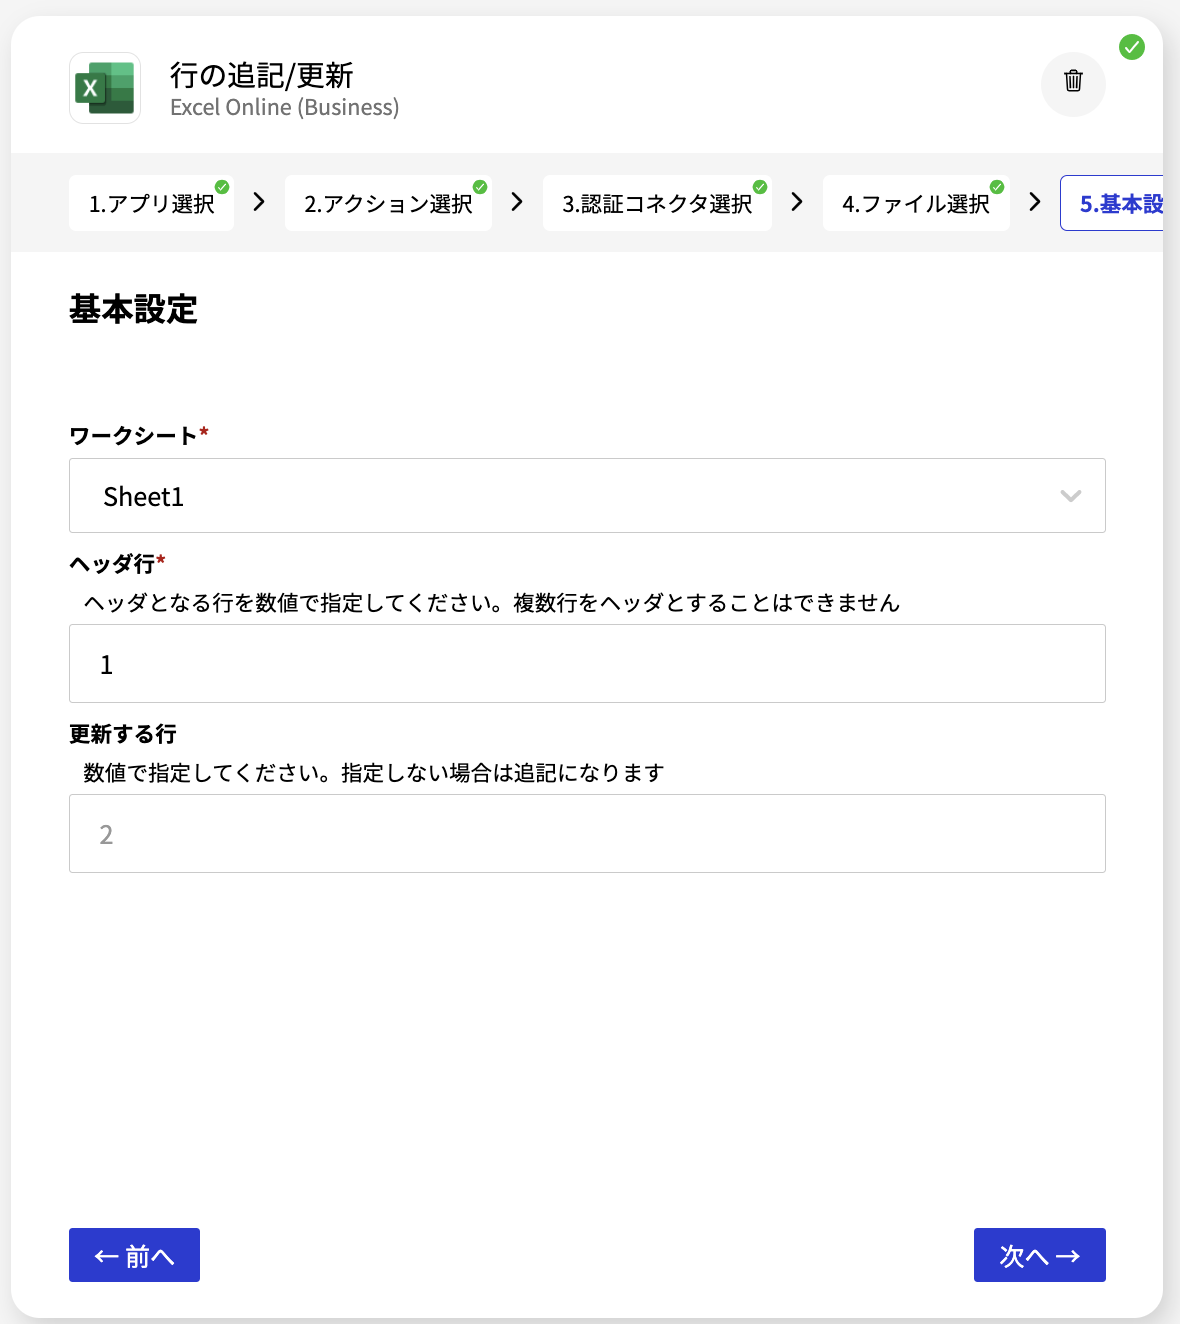Open the ワークシート dropdown showing Sheet1
The image size is (1180, 1324).
[587, 496]
